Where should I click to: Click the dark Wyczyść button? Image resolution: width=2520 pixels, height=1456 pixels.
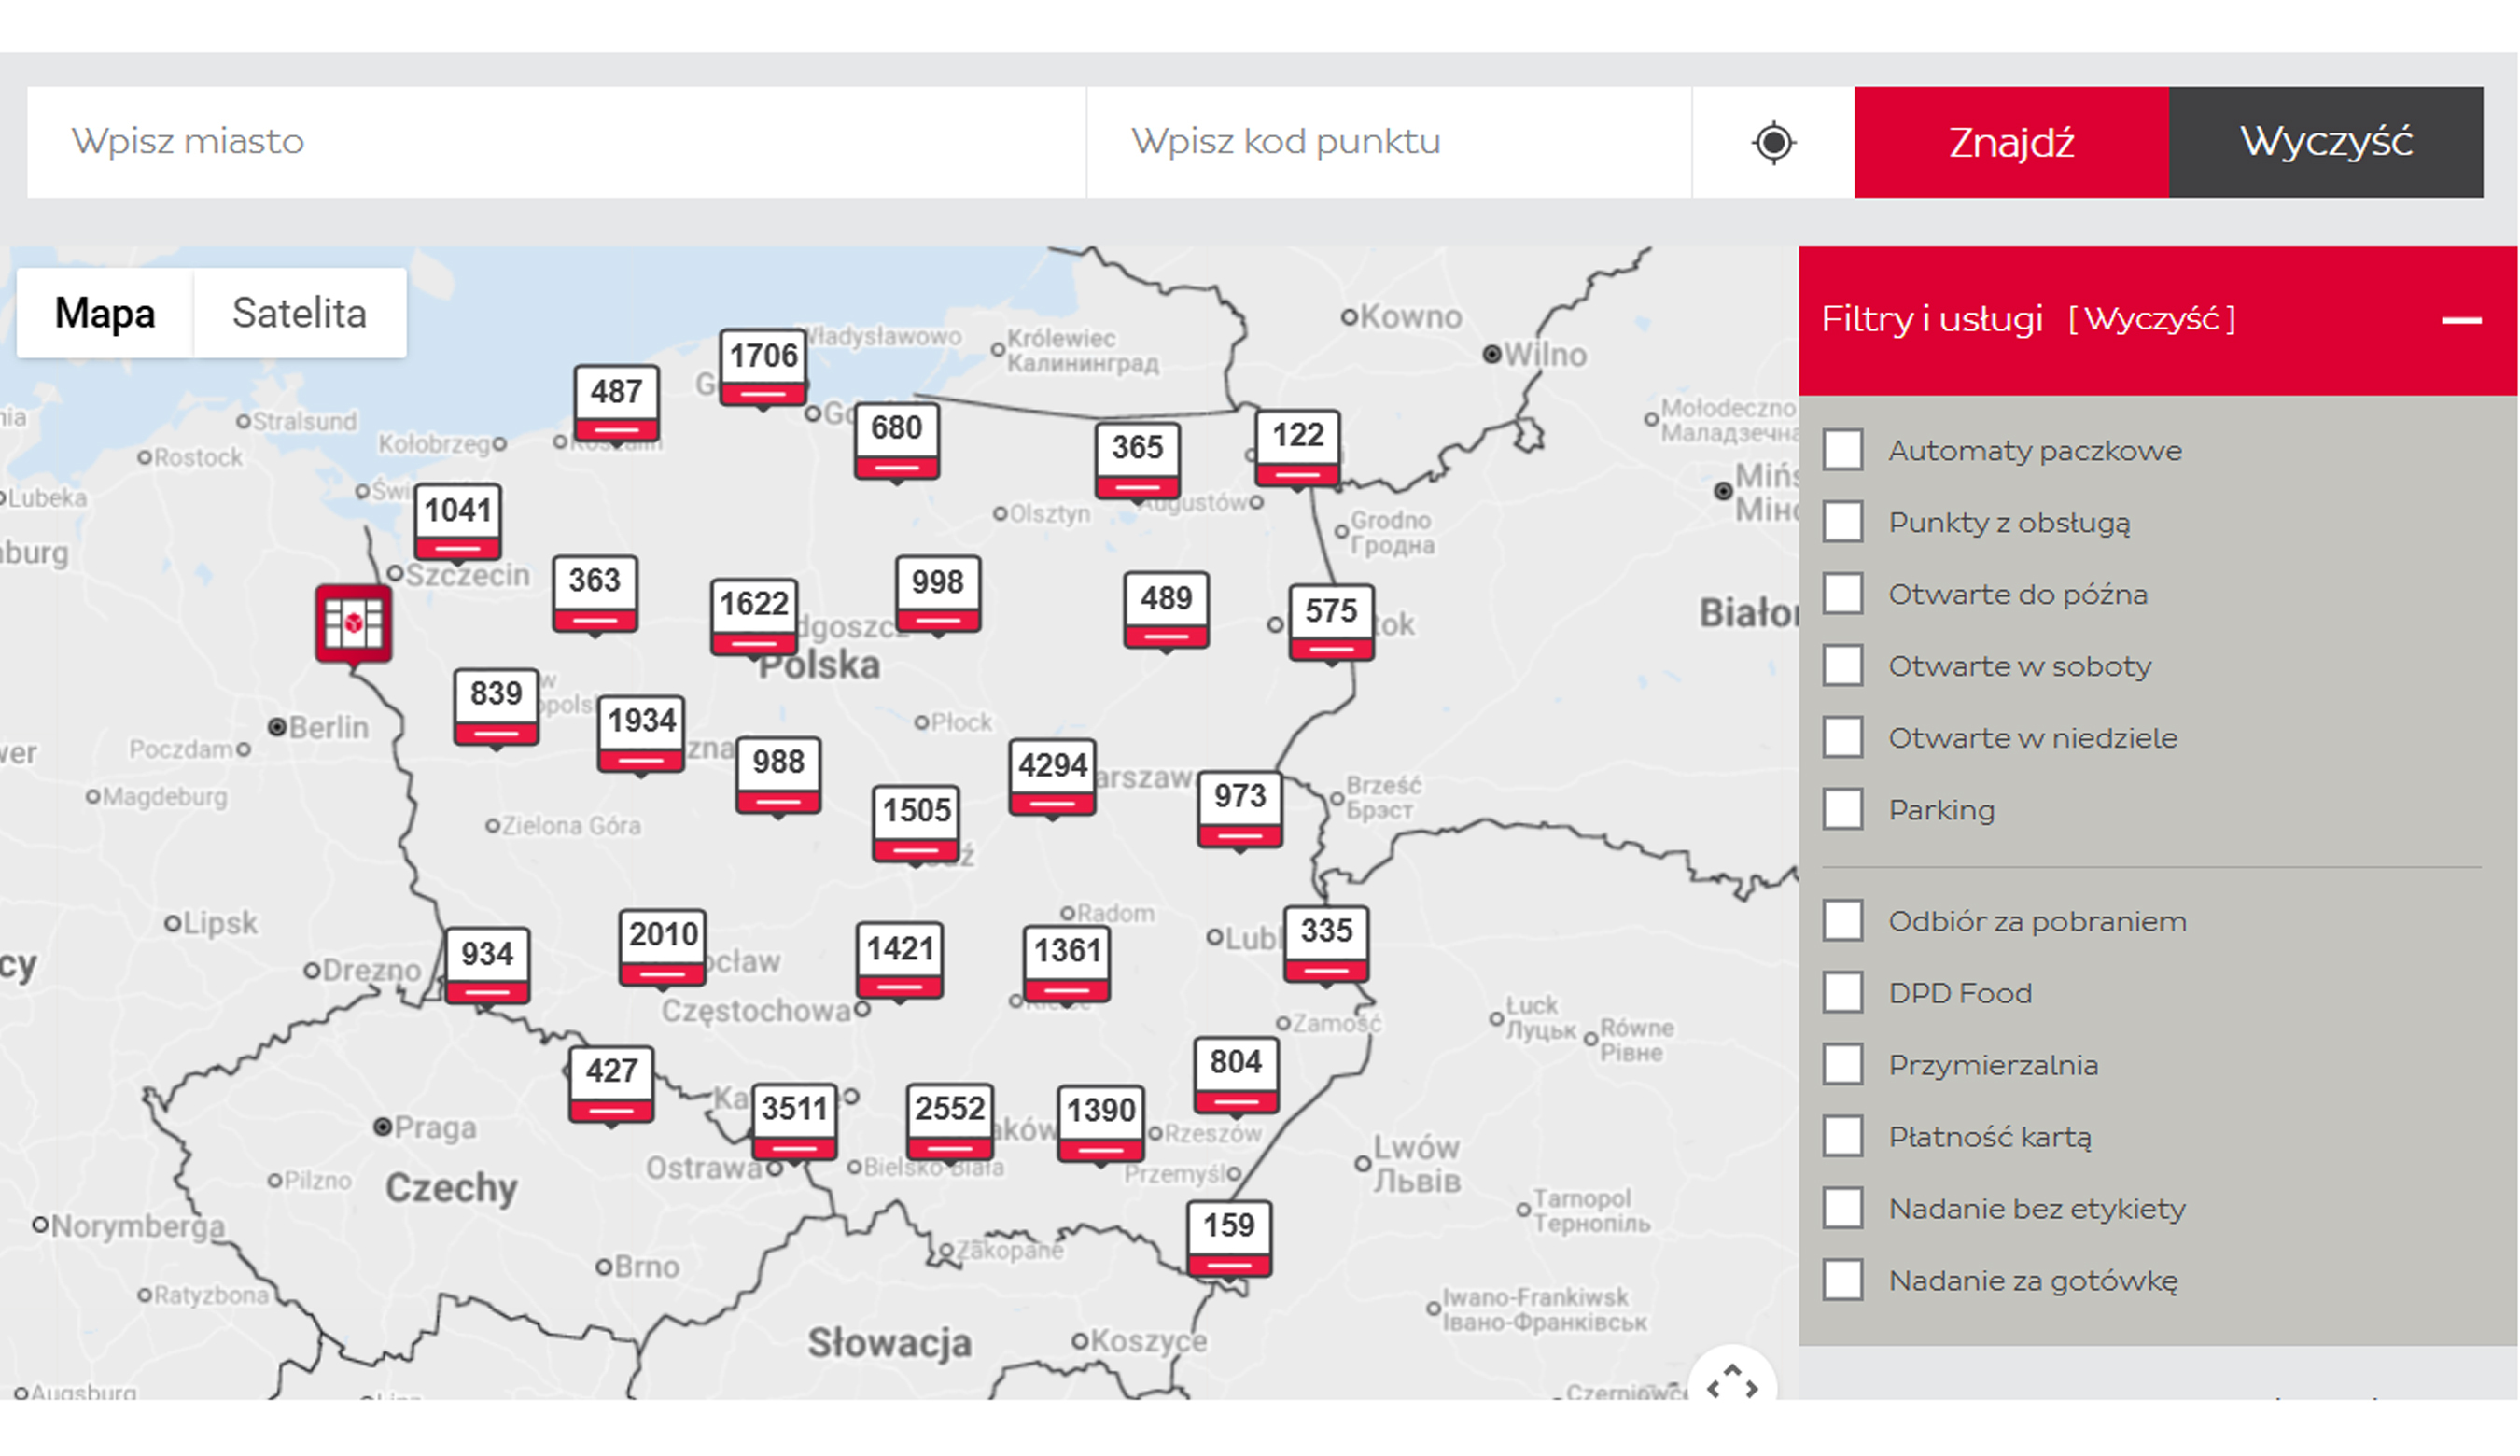2326,142
